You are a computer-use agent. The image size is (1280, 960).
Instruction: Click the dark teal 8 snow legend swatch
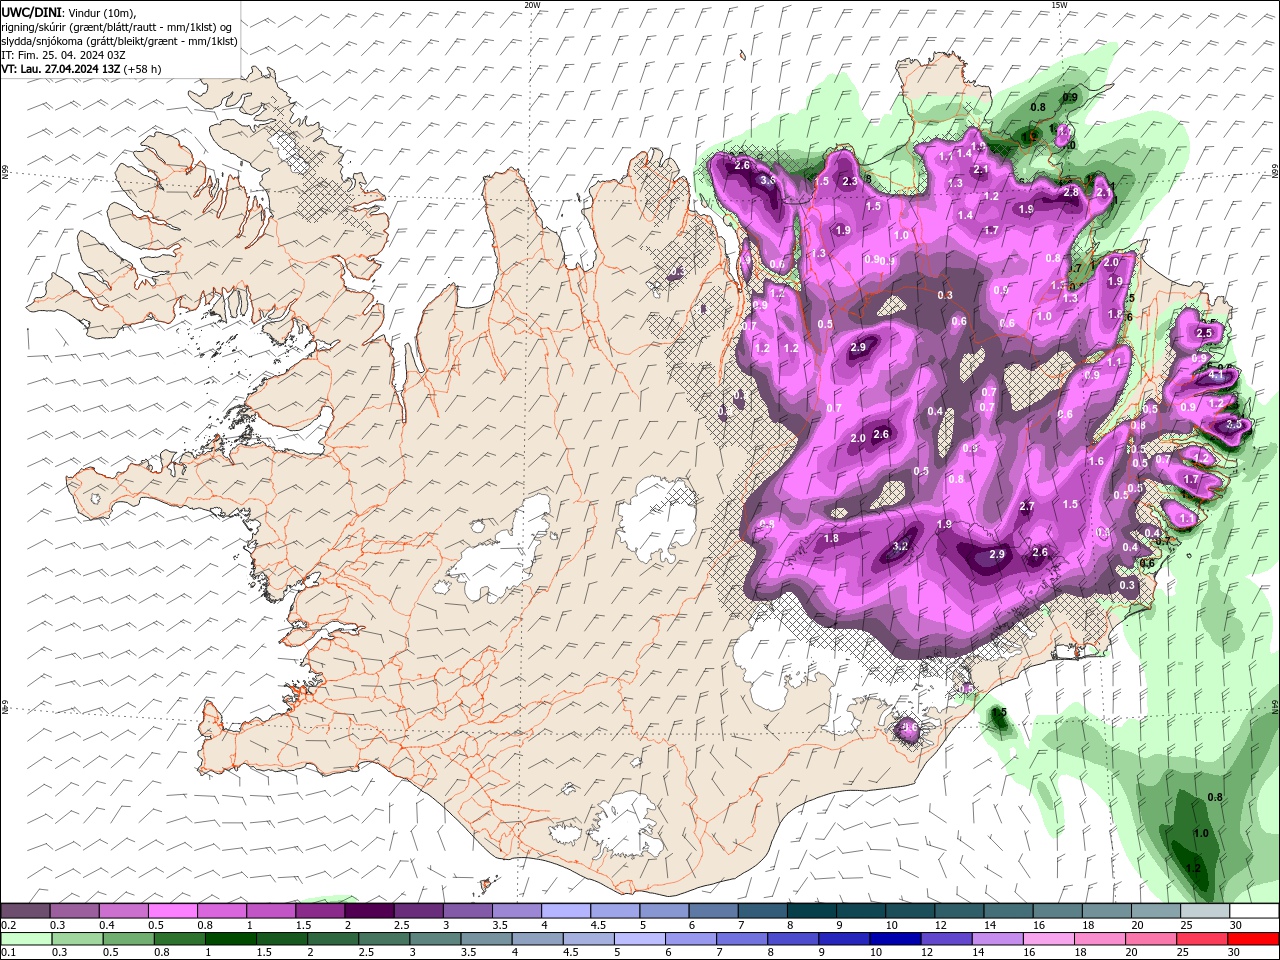click(812, 911)
